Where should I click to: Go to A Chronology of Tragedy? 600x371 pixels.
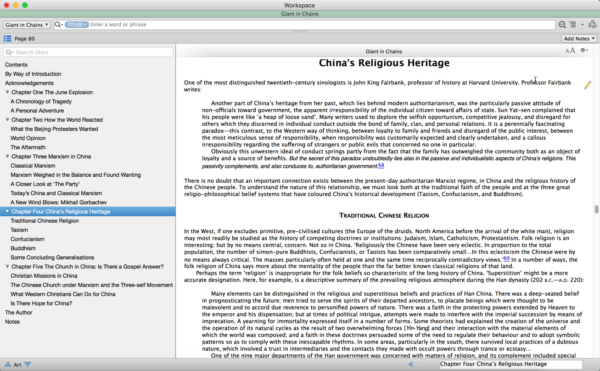(x=41, y=101)
